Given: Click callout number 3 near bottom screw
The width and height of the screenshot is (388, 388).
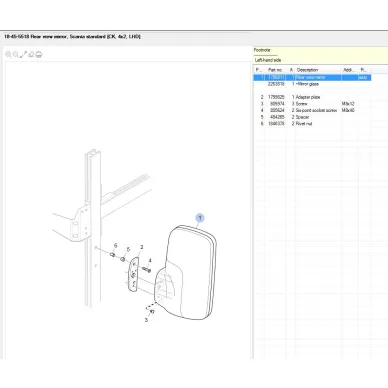Looking at the screenshot, I should [146, 320].
